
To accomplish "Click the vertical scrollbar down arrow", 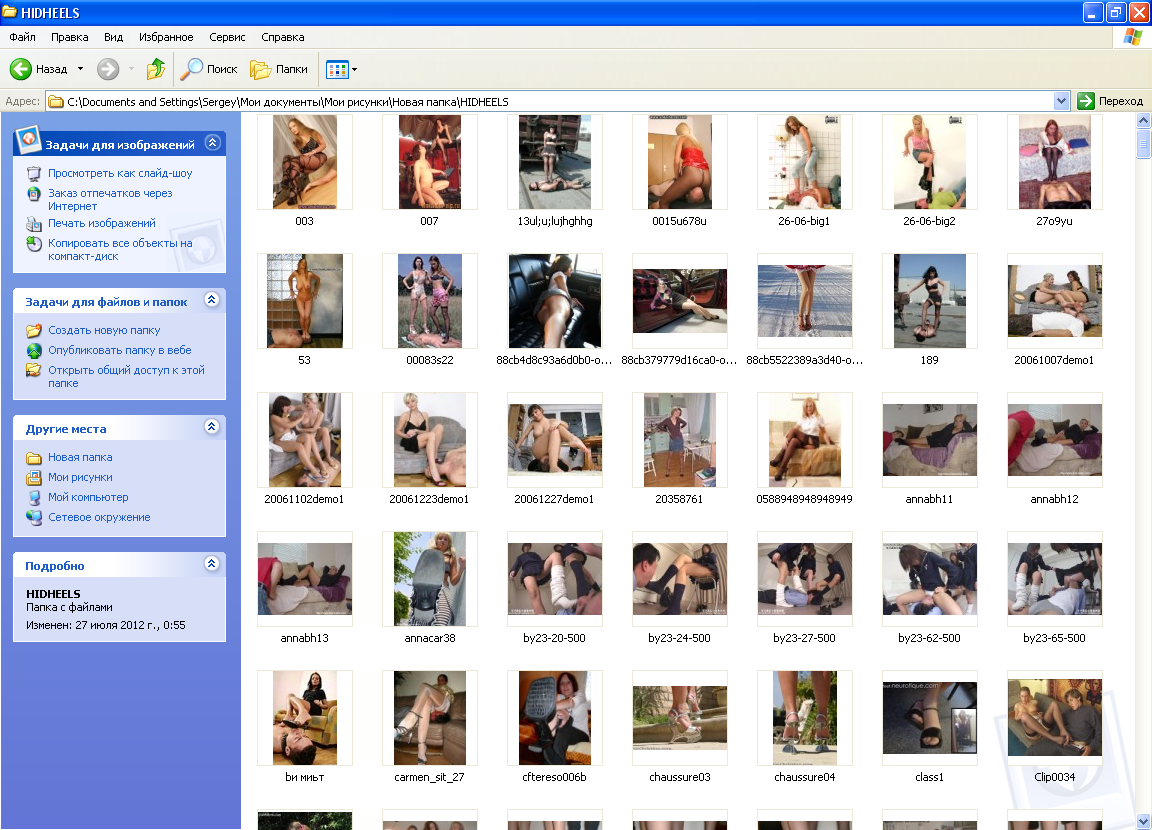I will pos(1143,821).
